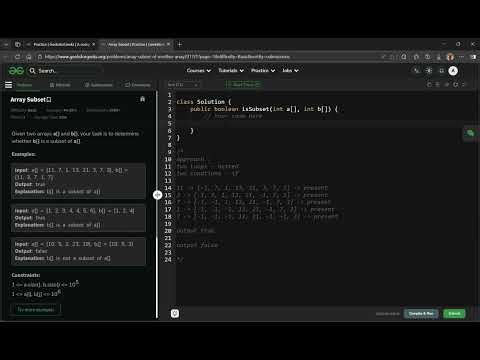Close the Array Subset browser tab
The height and width of the screenshot is (360, 480).
pyautogui.click(x=168, y=44)
